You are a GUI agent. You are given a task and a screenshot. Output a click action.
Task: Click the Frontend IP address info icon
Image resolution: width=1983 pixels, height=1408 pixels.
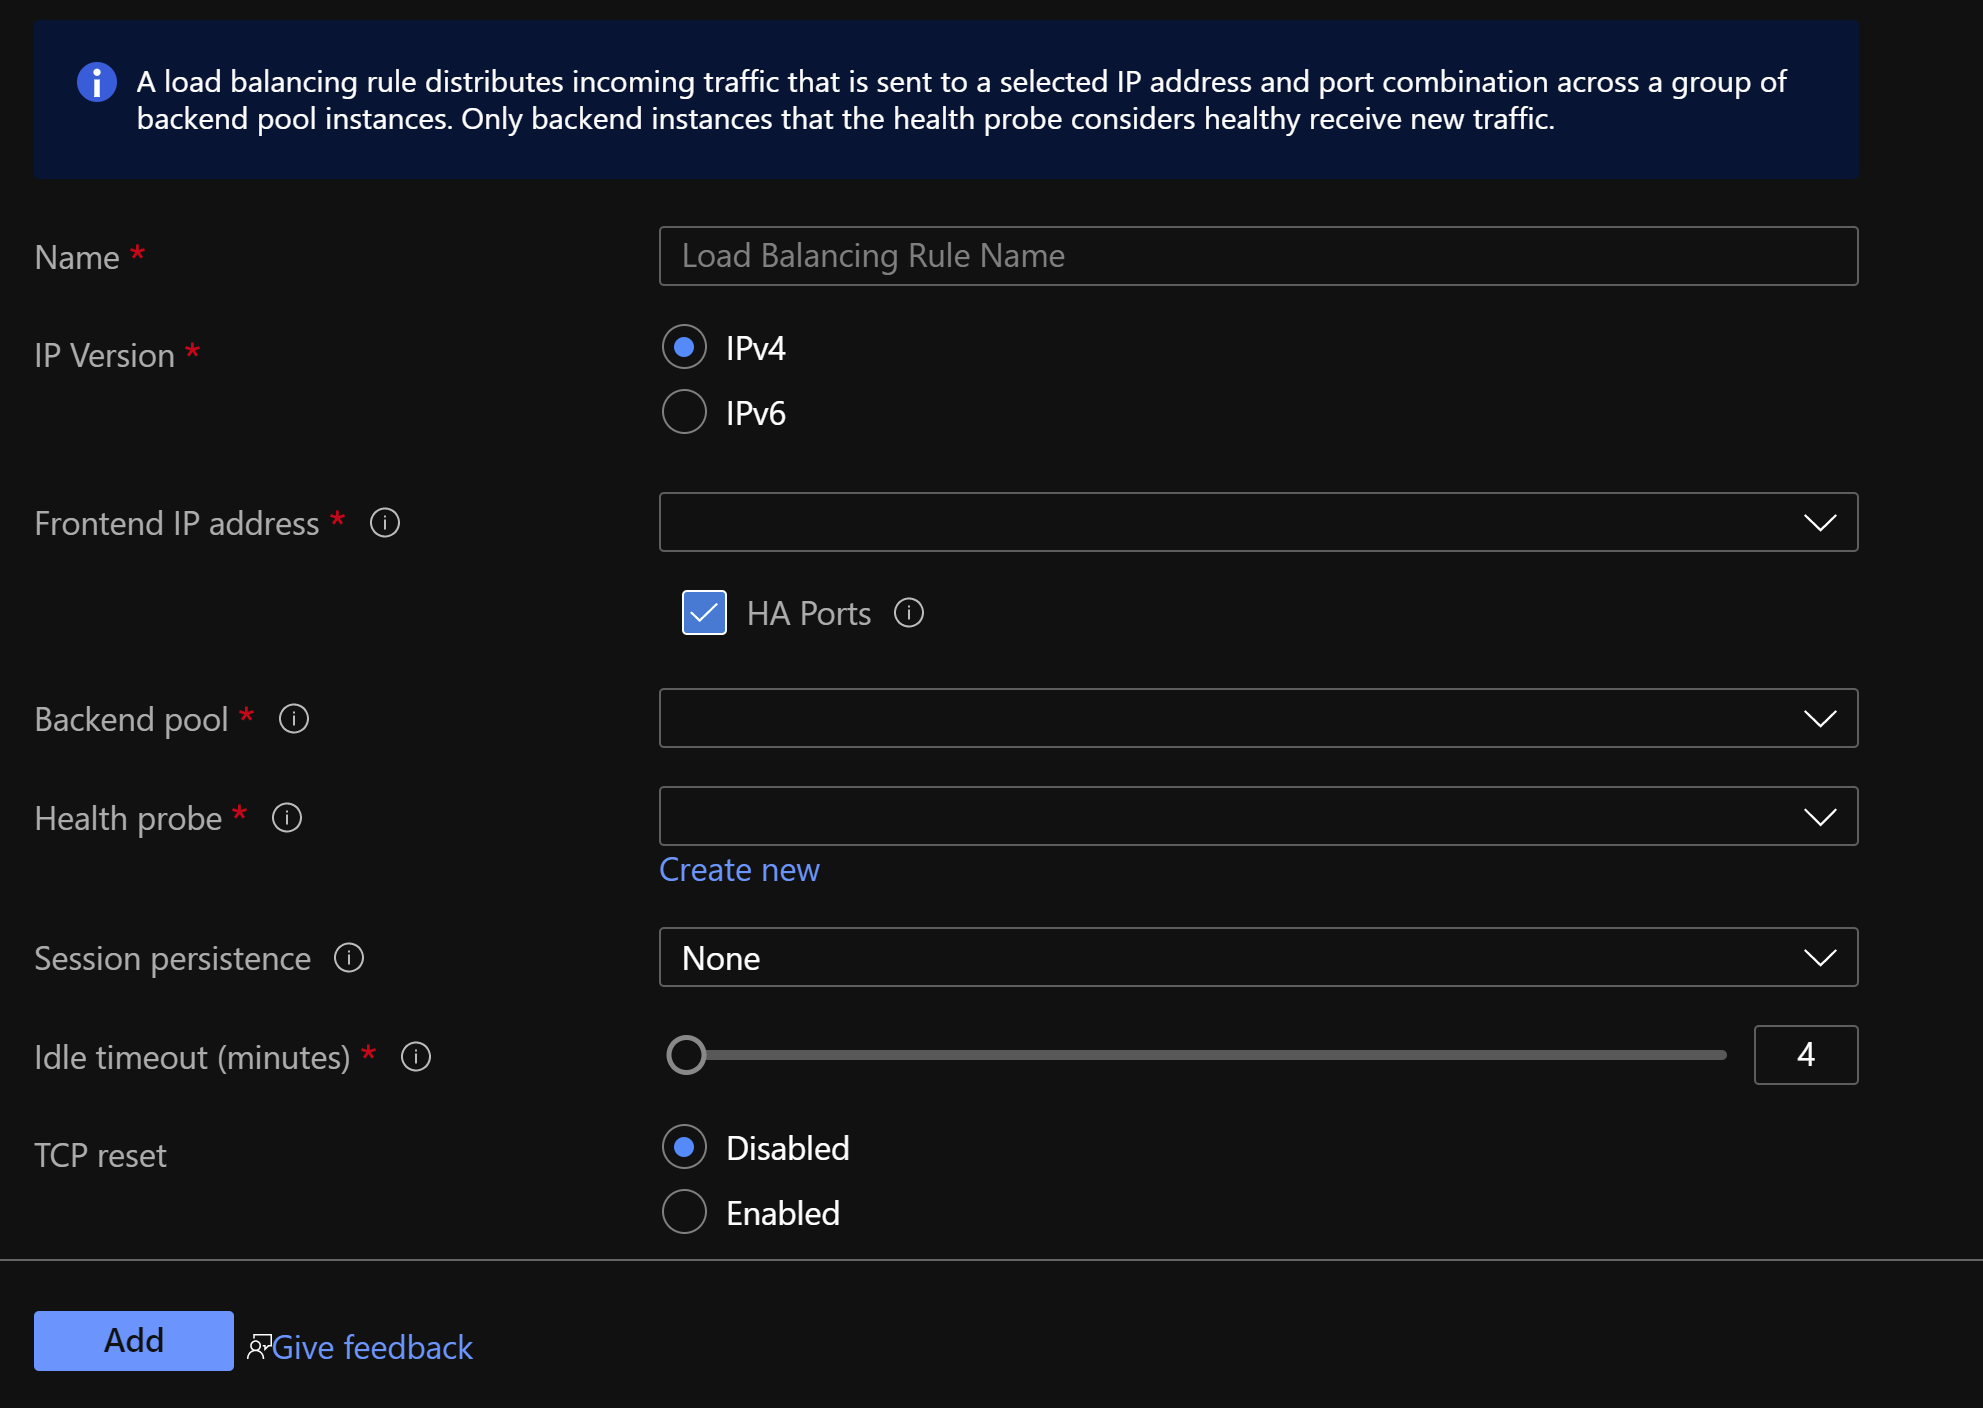[384, 523]
